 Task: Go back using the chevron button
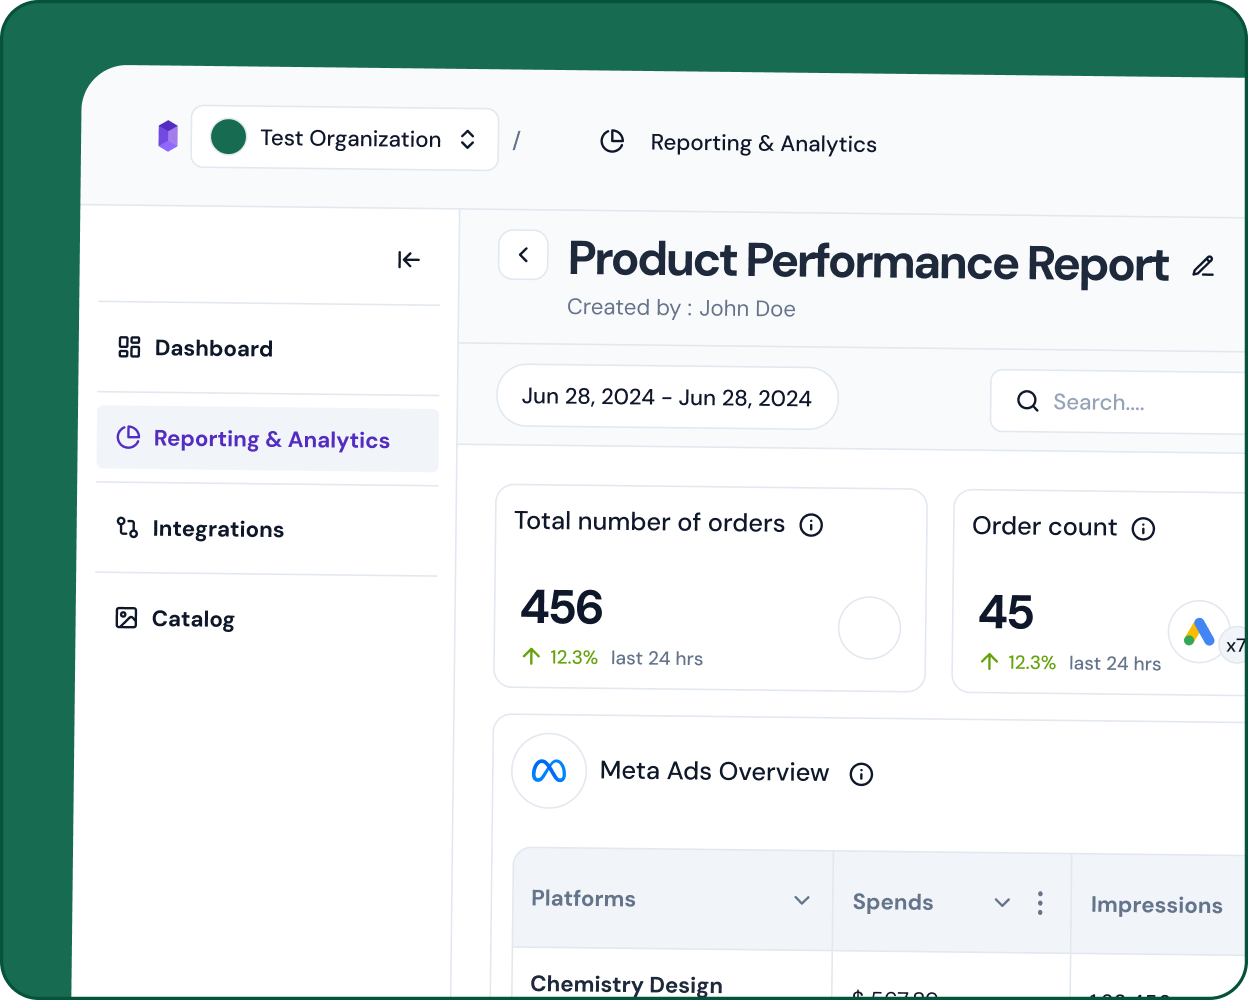pos(523,255)
